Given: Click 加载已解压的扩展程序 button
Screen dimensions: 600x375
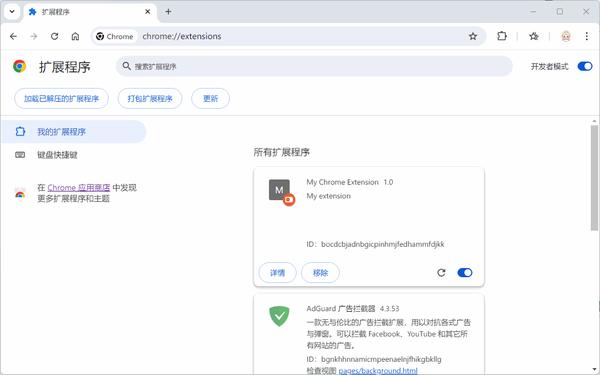Looking at the screenshot, I should (x=61, y=99).
